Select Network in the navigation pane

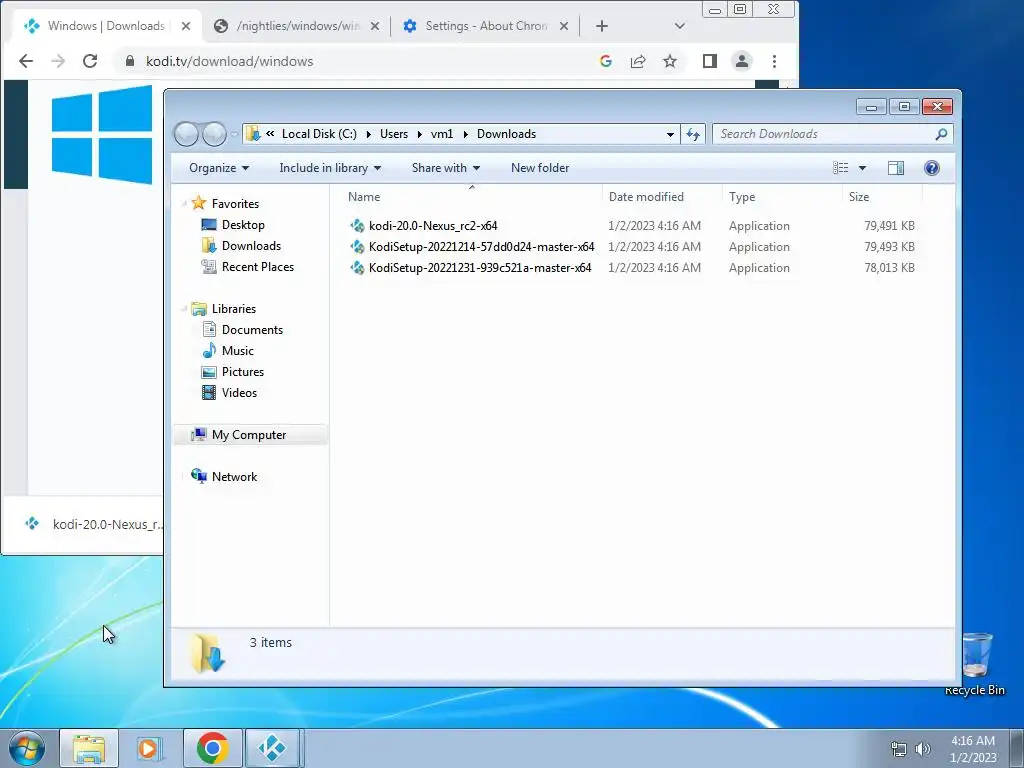[x=234, y=477]
